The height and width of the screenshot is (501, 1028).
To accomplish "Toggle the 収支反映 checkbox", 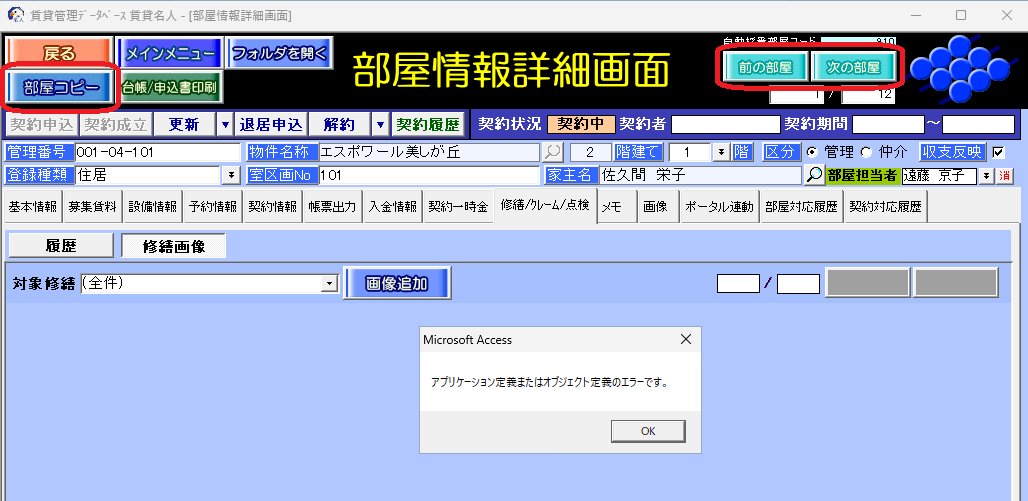I will 997,152.
